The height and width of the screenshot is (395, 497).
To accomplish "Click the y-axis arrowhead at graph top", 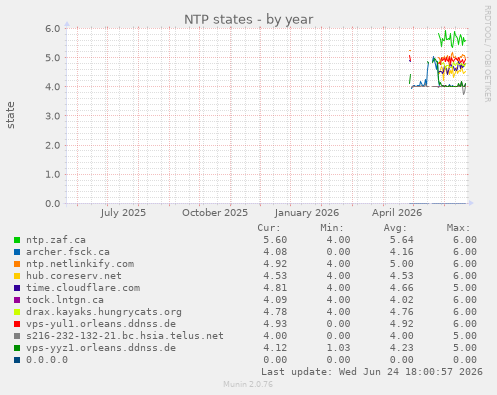I will [x=67, y=24].
